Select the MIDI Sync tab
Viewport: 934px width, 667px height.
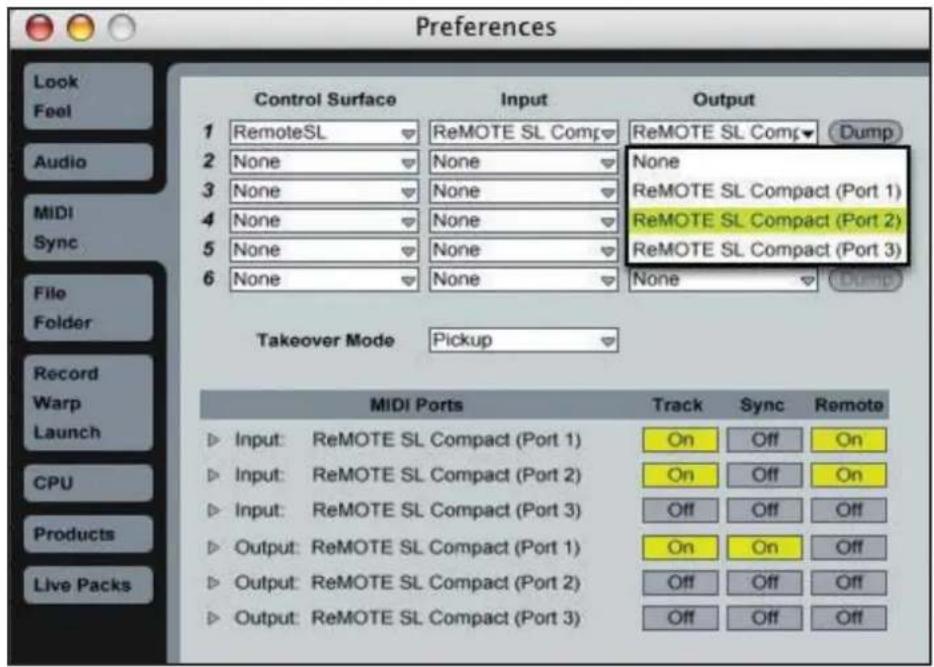point(88,227)
